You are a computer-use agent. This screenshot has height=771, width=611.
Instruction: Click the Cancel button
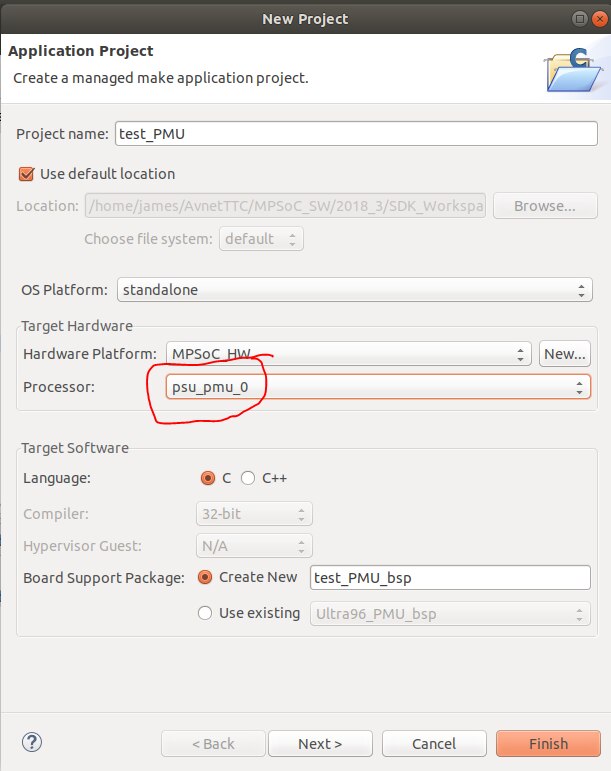(x=433, y=744)
